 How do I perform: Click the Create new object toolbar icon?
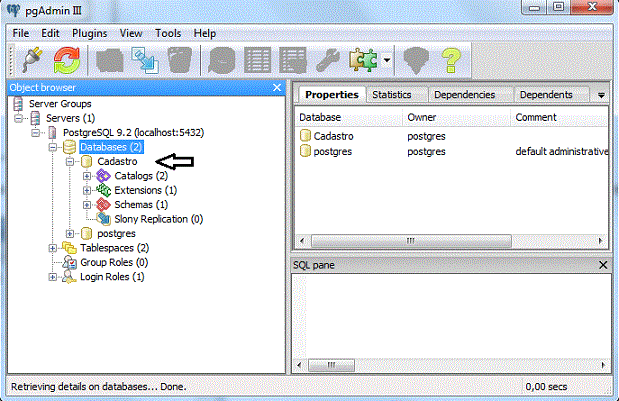tap(145, 60)
